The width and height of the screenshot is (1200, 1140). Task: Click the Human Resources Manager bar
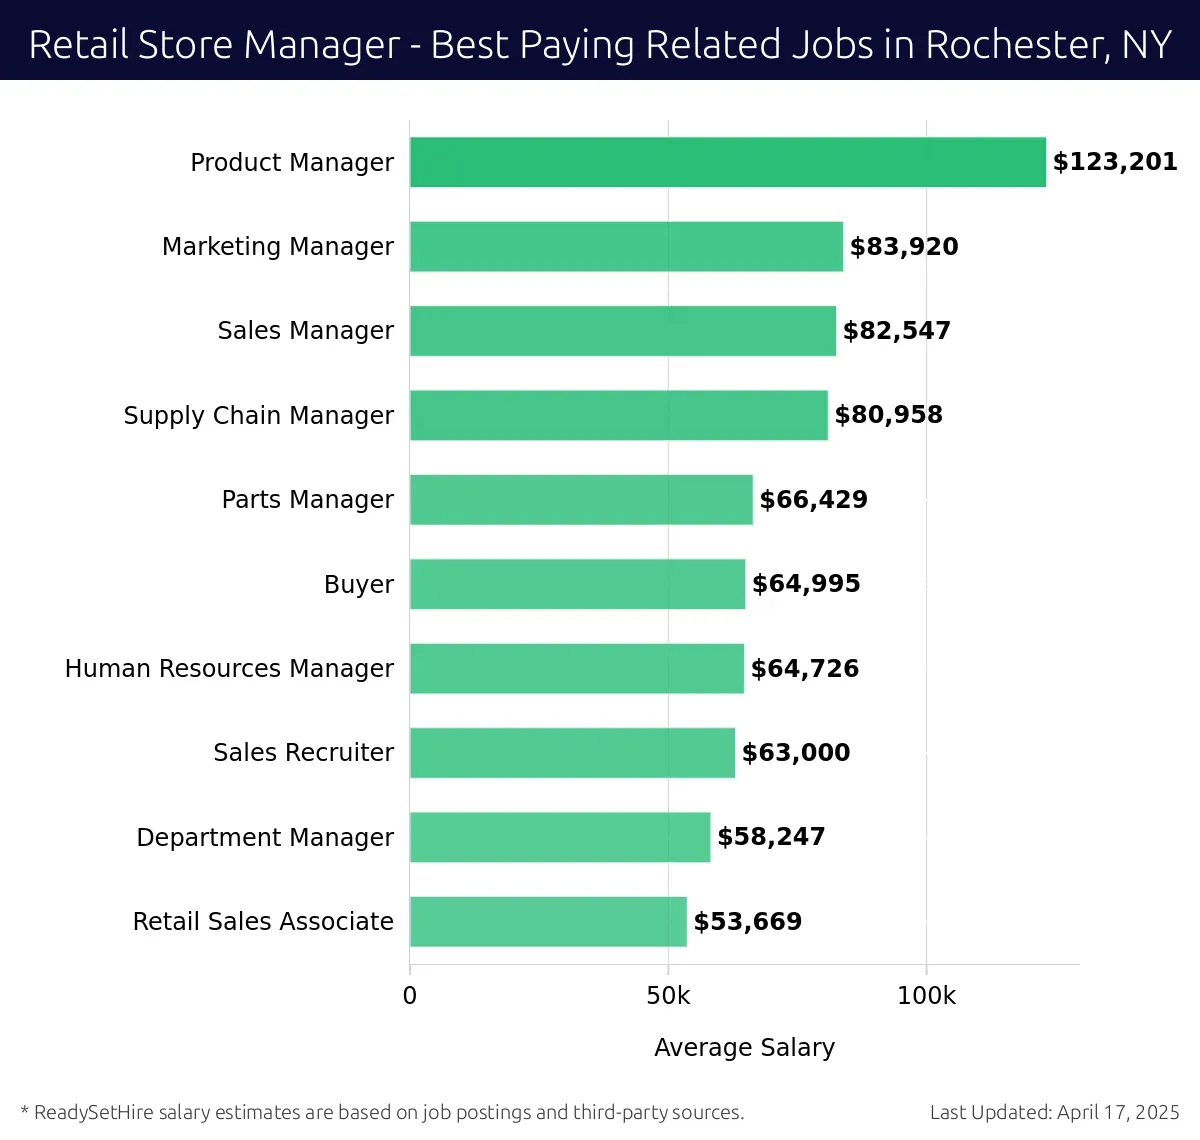[x=577, y=668]
